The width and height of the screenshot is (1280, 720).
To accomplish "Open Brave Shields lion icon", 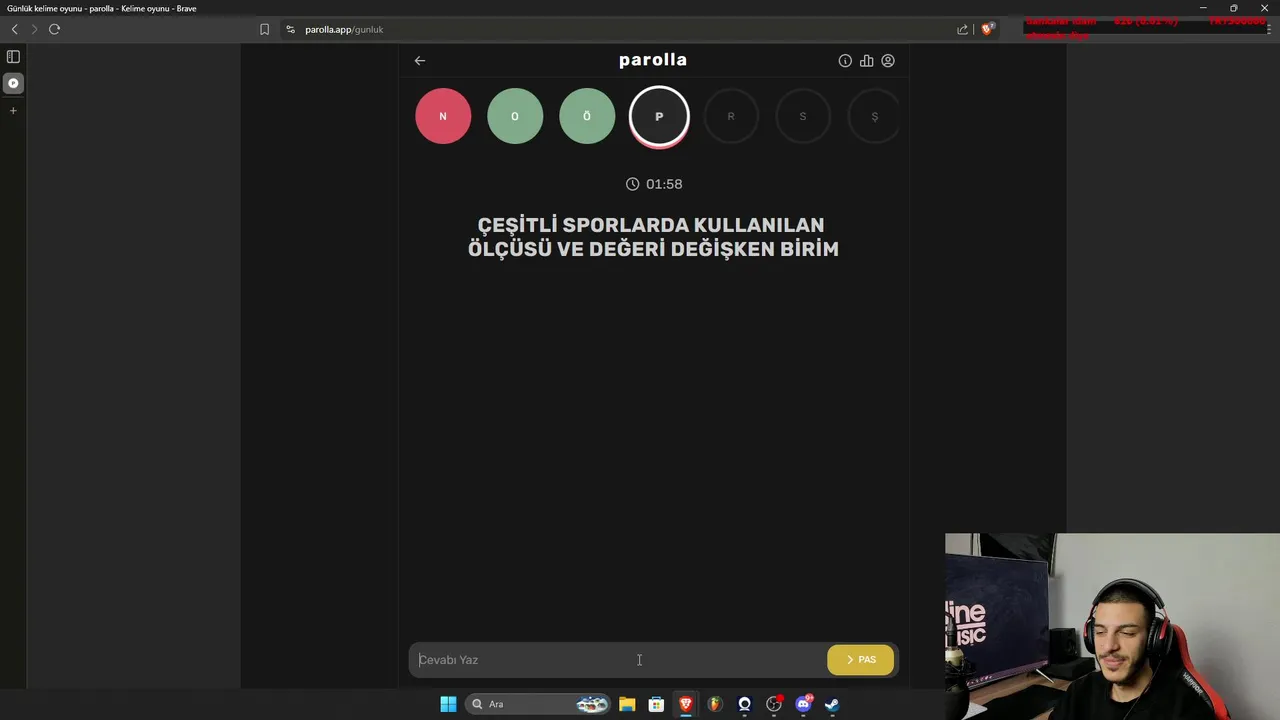I will click(x=987, y=29).
